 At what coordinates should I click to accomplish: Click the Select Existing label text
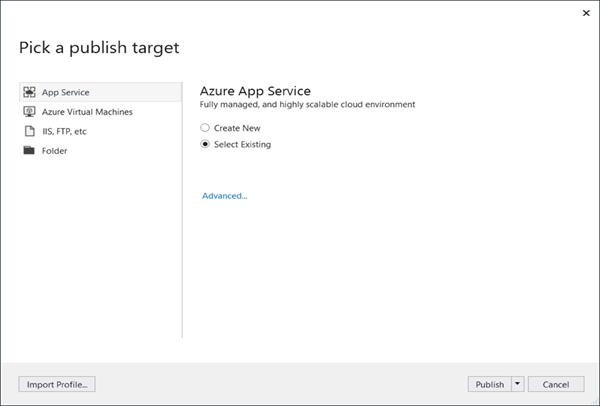[x=243, y=144]
